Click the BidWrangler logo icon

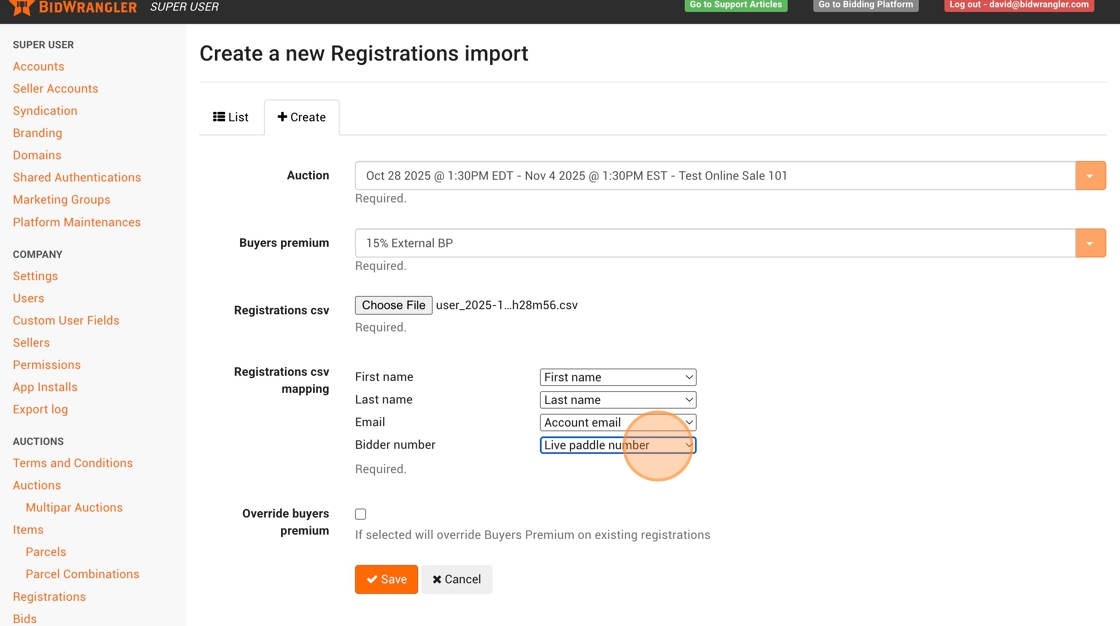tap(21, 7)
